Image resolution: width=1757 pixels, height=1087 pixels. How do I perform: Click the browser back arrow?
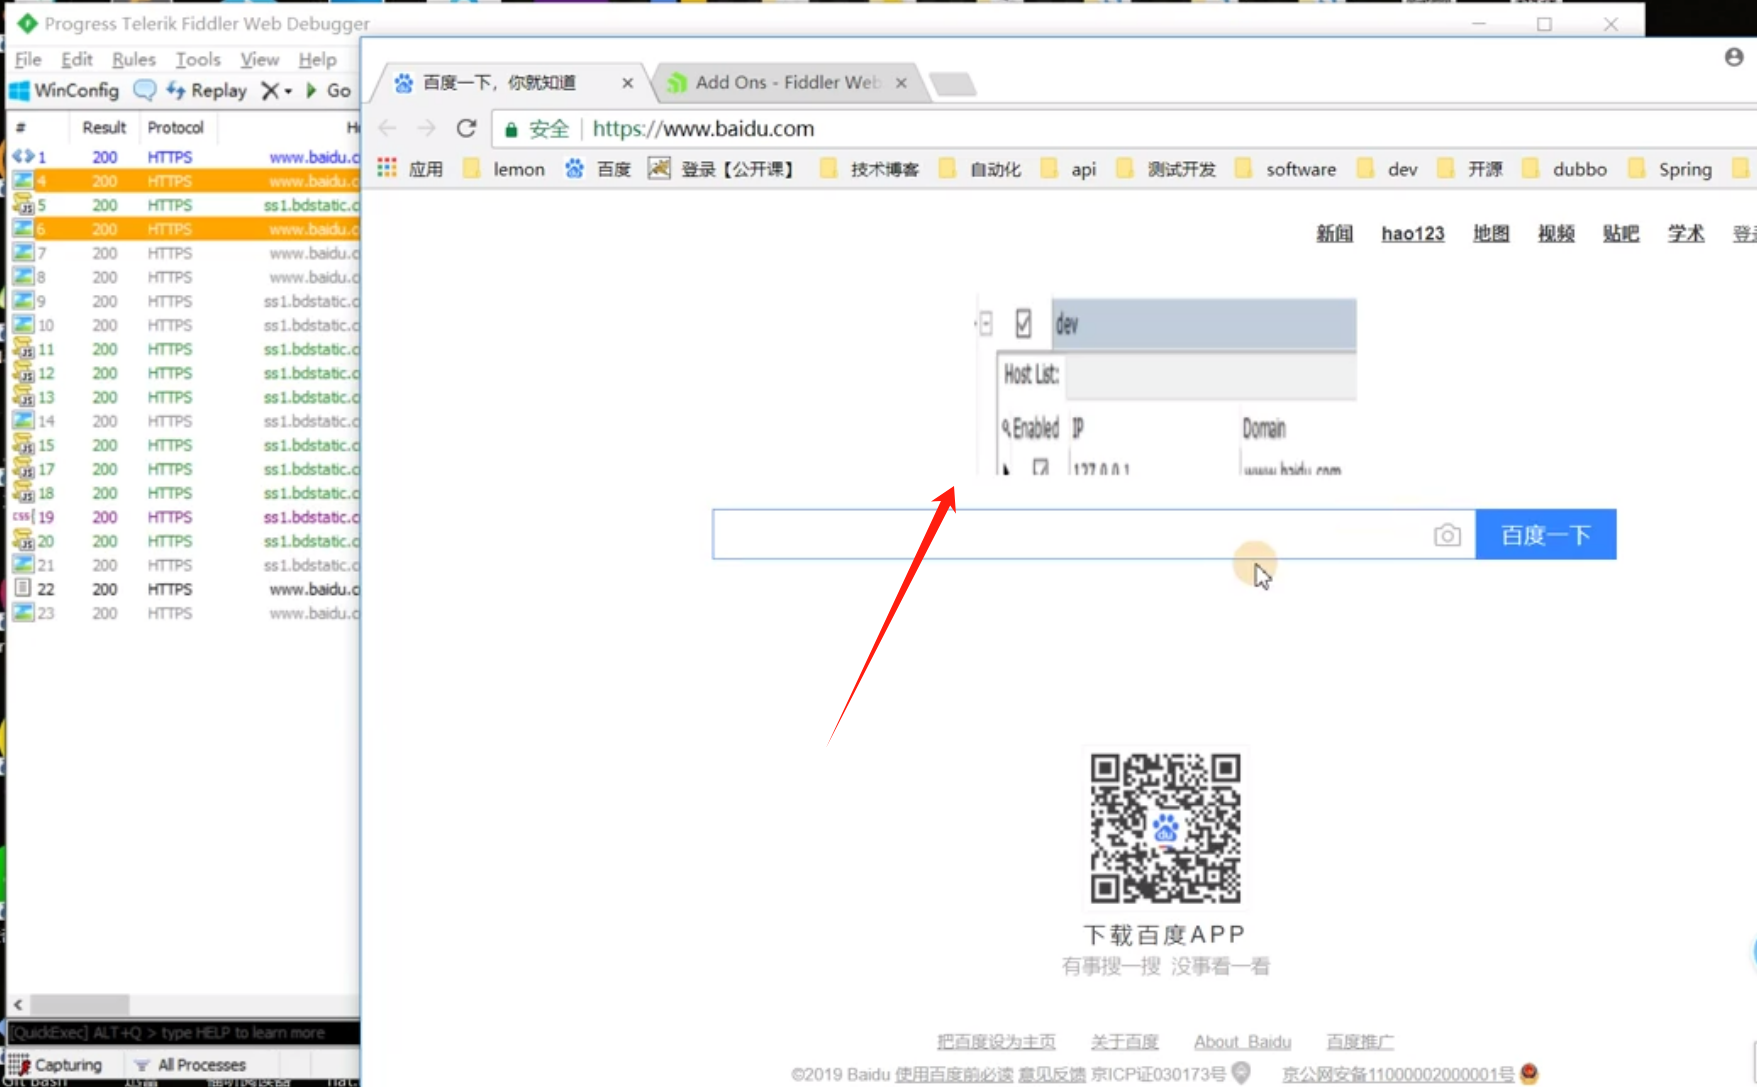388,128
